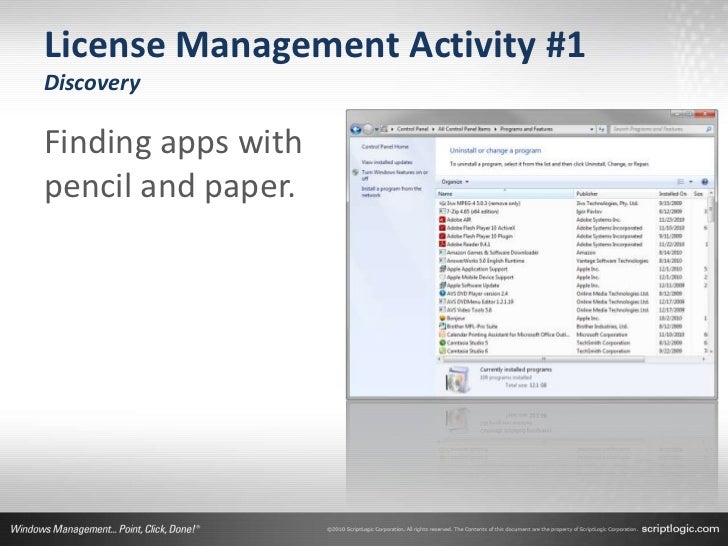Select the Brother MFL-Pro Suite icon

point(442,326)
